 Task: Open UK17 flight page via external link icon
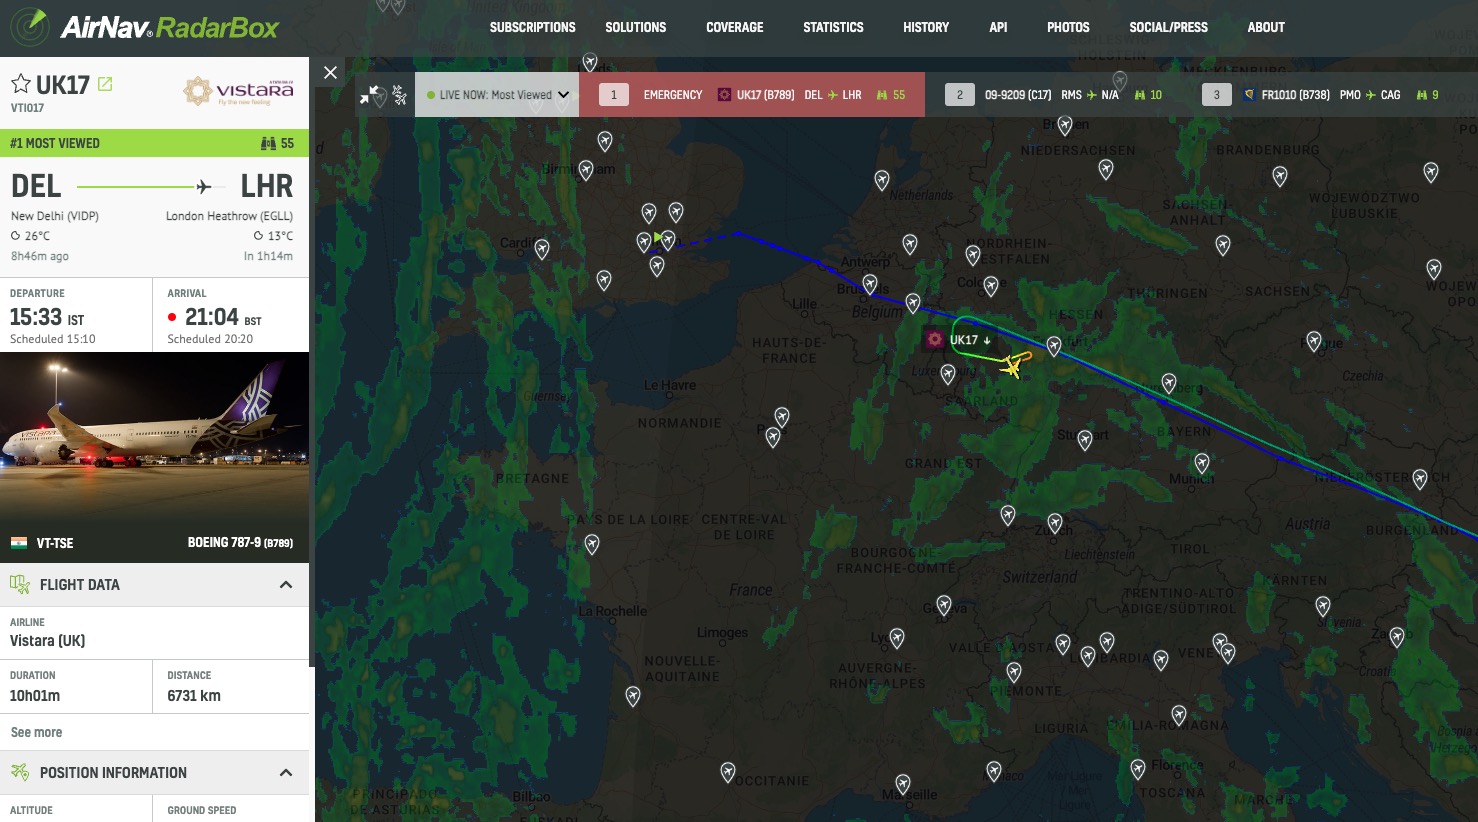[105, 84]
